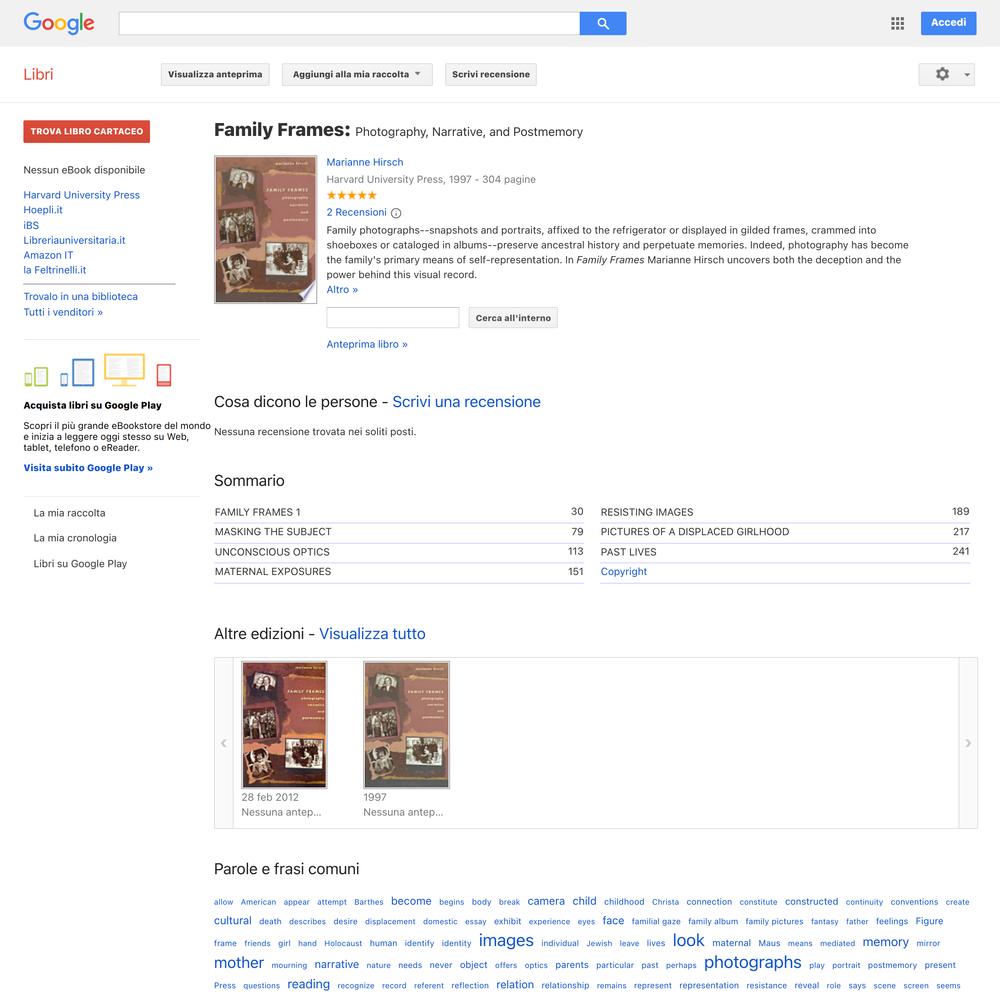Image resolution: width=1000 pixels, height=1000 pixels.
Task: Advance editions carousel with right arrow
Action: [967, 743]
